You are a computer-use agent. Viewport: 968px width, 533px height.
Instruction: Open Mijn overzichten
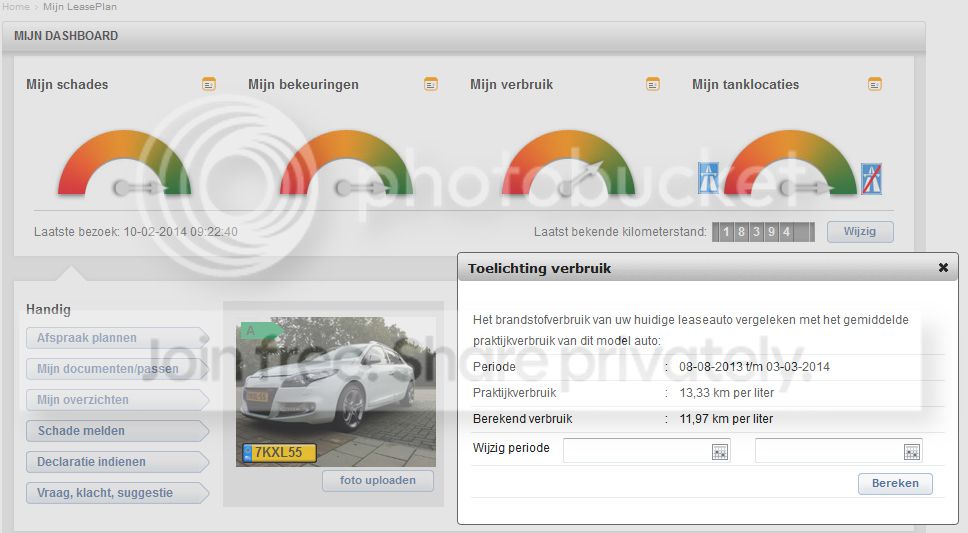point(117,400)
